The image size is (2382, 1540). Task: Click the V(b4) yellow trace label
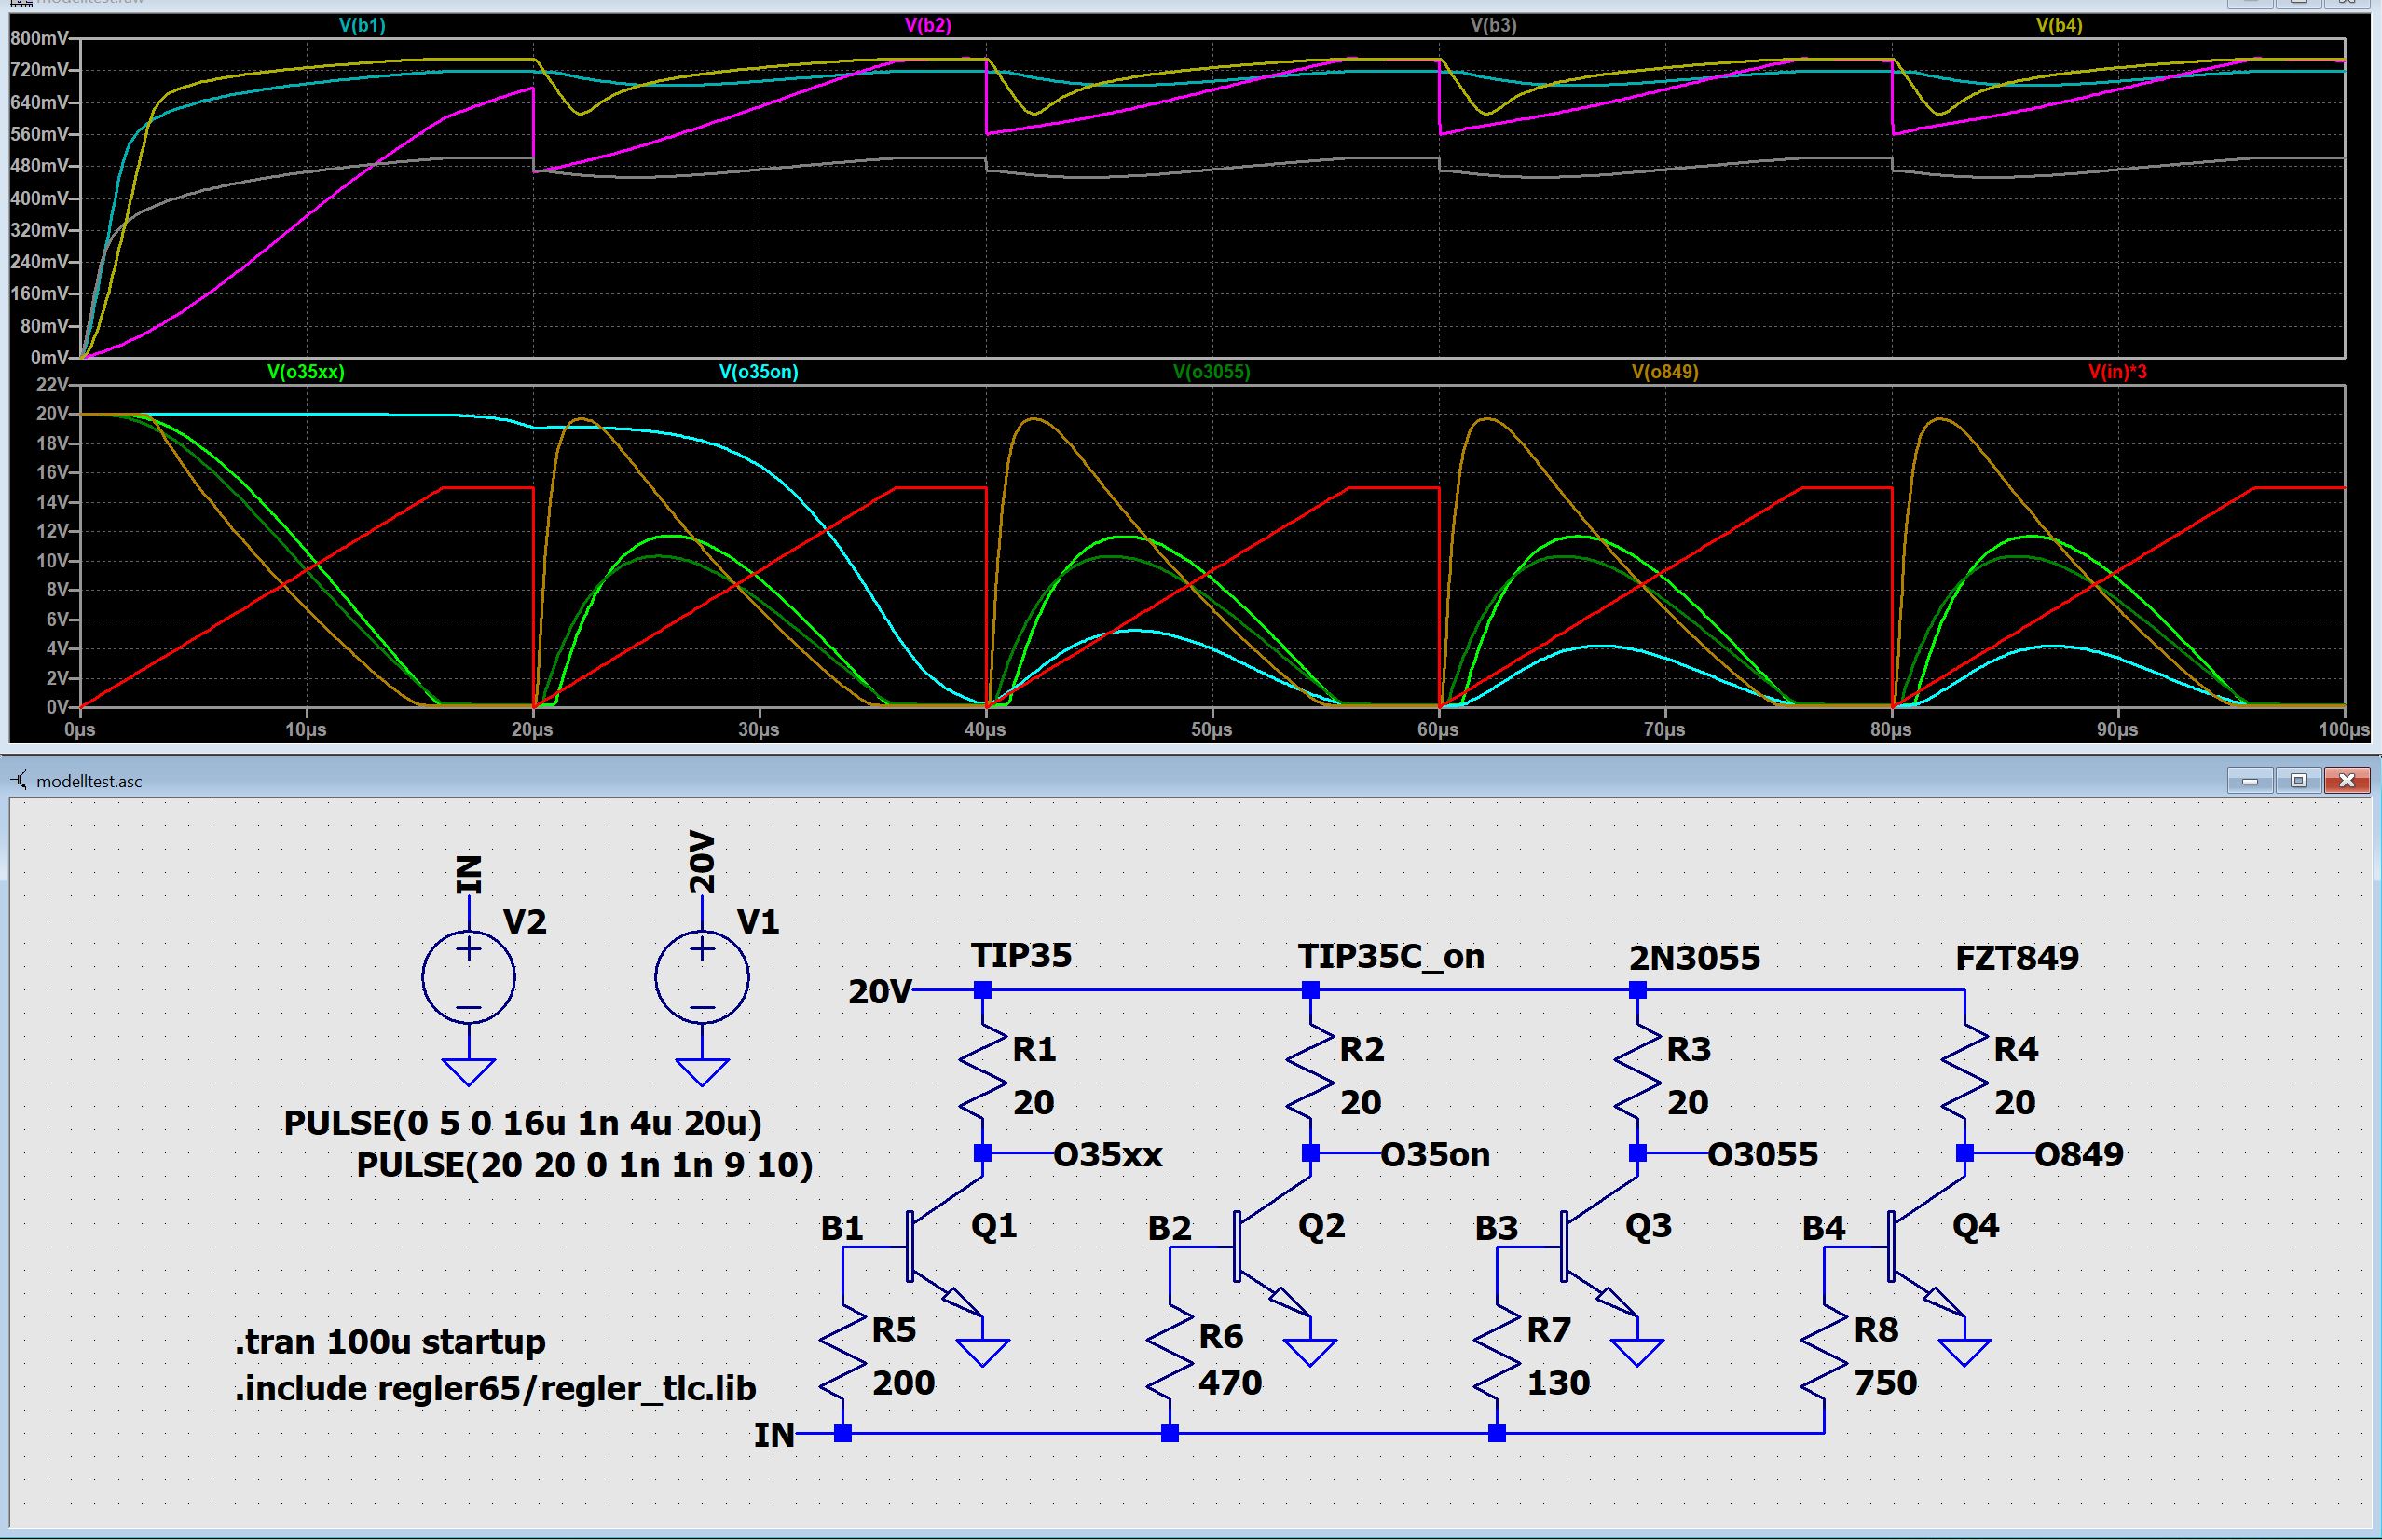point(2059,25)
